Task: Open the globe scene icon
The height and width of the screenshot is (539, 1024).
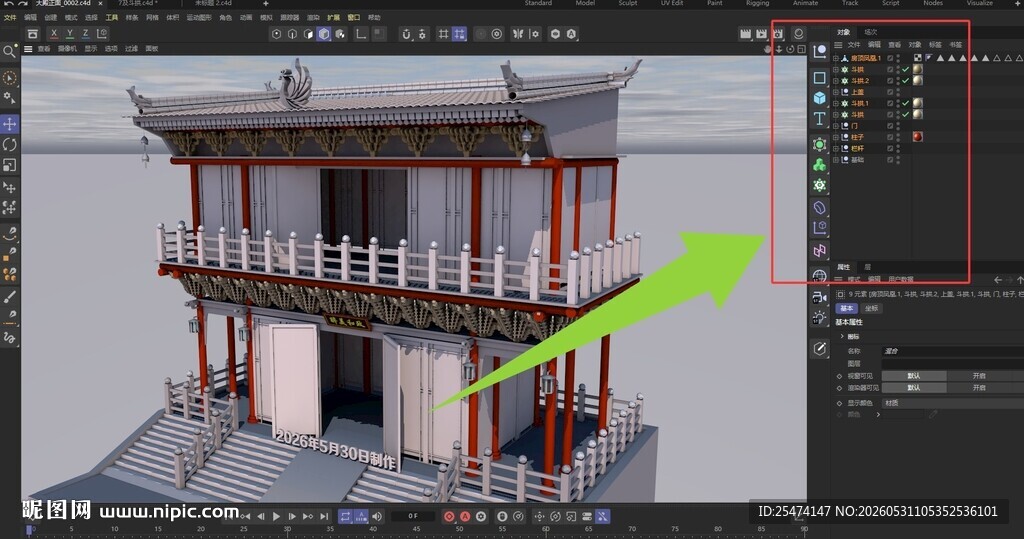Action: pyautogui.click(x=820, y=276)
